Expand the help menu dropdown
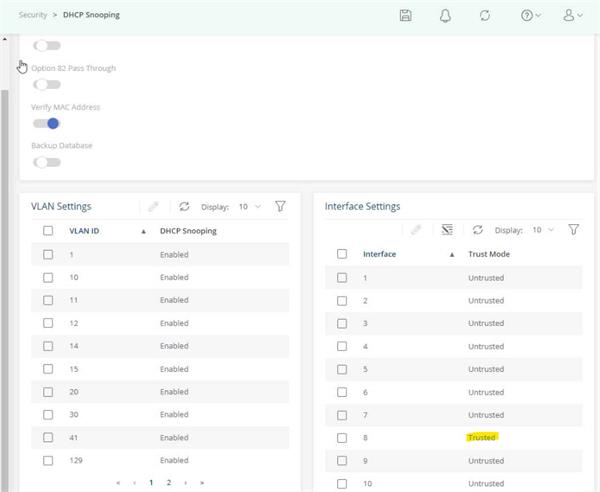Image resolution: width=600 pixels, height=492 pixels. 531,16
